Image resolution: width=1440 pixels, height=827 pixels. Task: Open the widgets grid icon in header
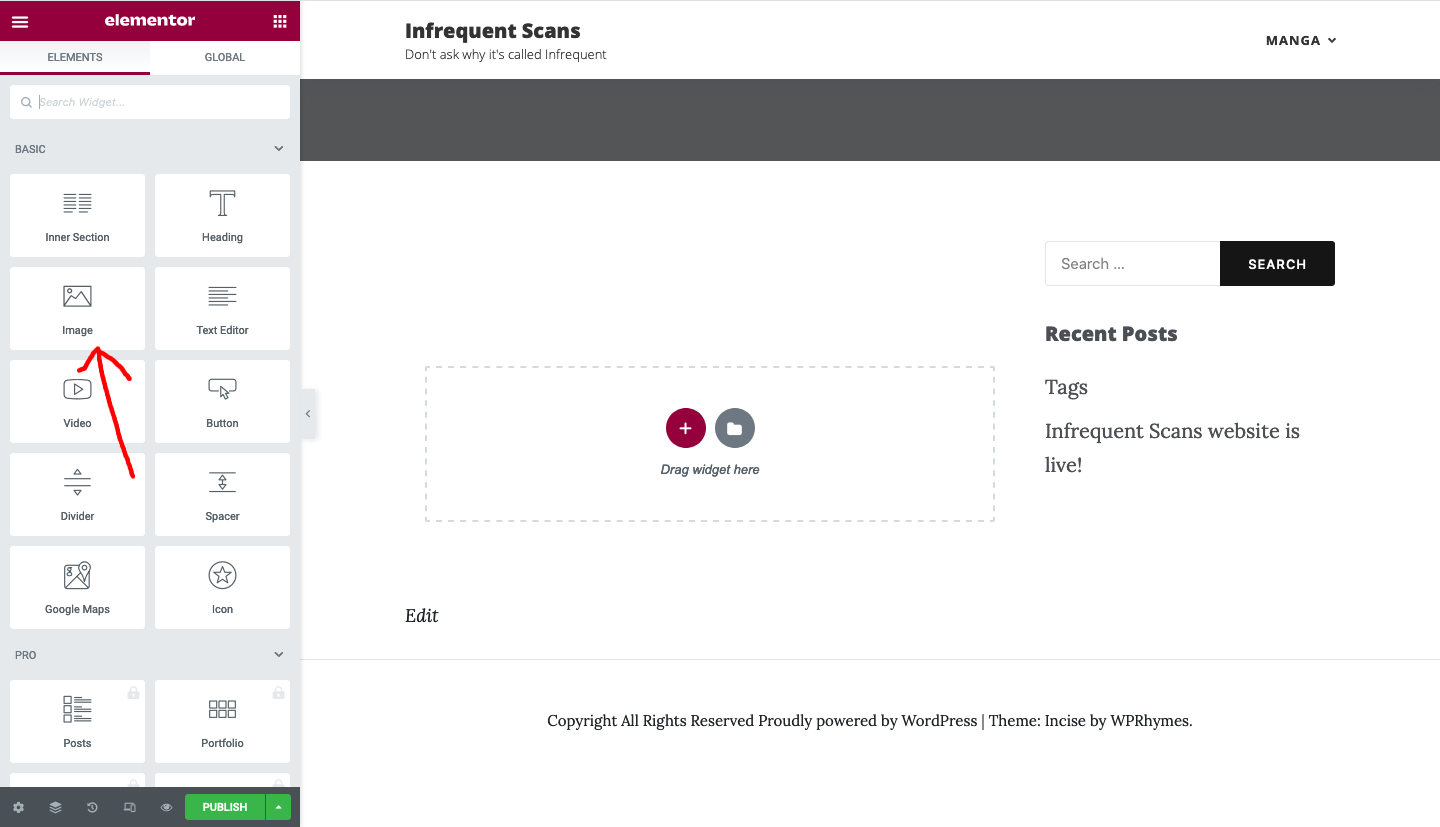279,21
